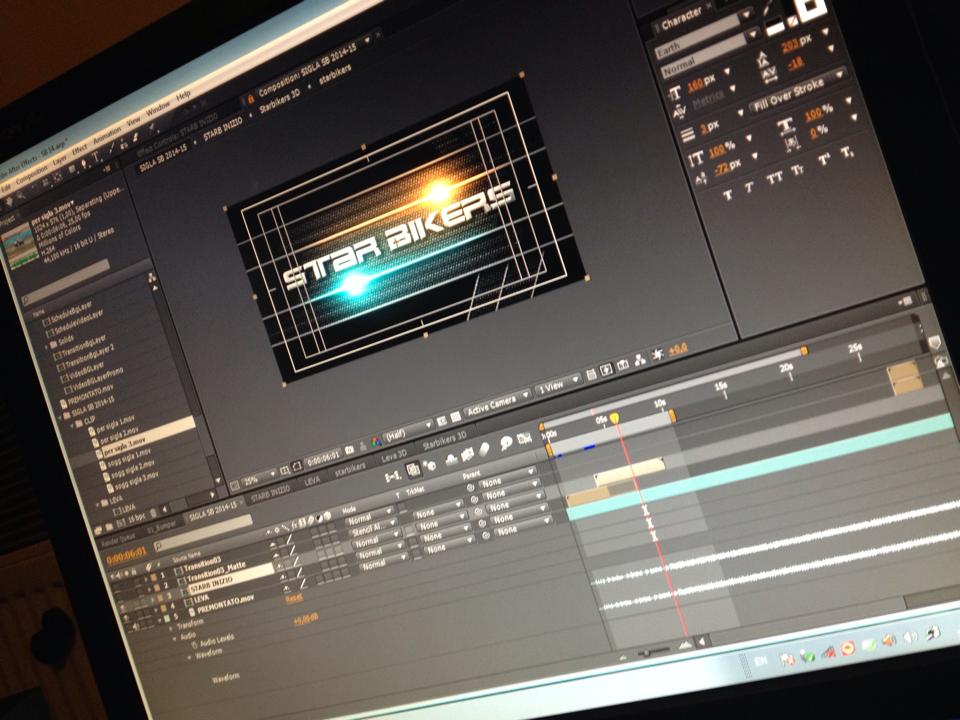Toggle video visibility of Transition03_Matte layer
The height and width of the screenshot is (720, 960).
point(117,596)
